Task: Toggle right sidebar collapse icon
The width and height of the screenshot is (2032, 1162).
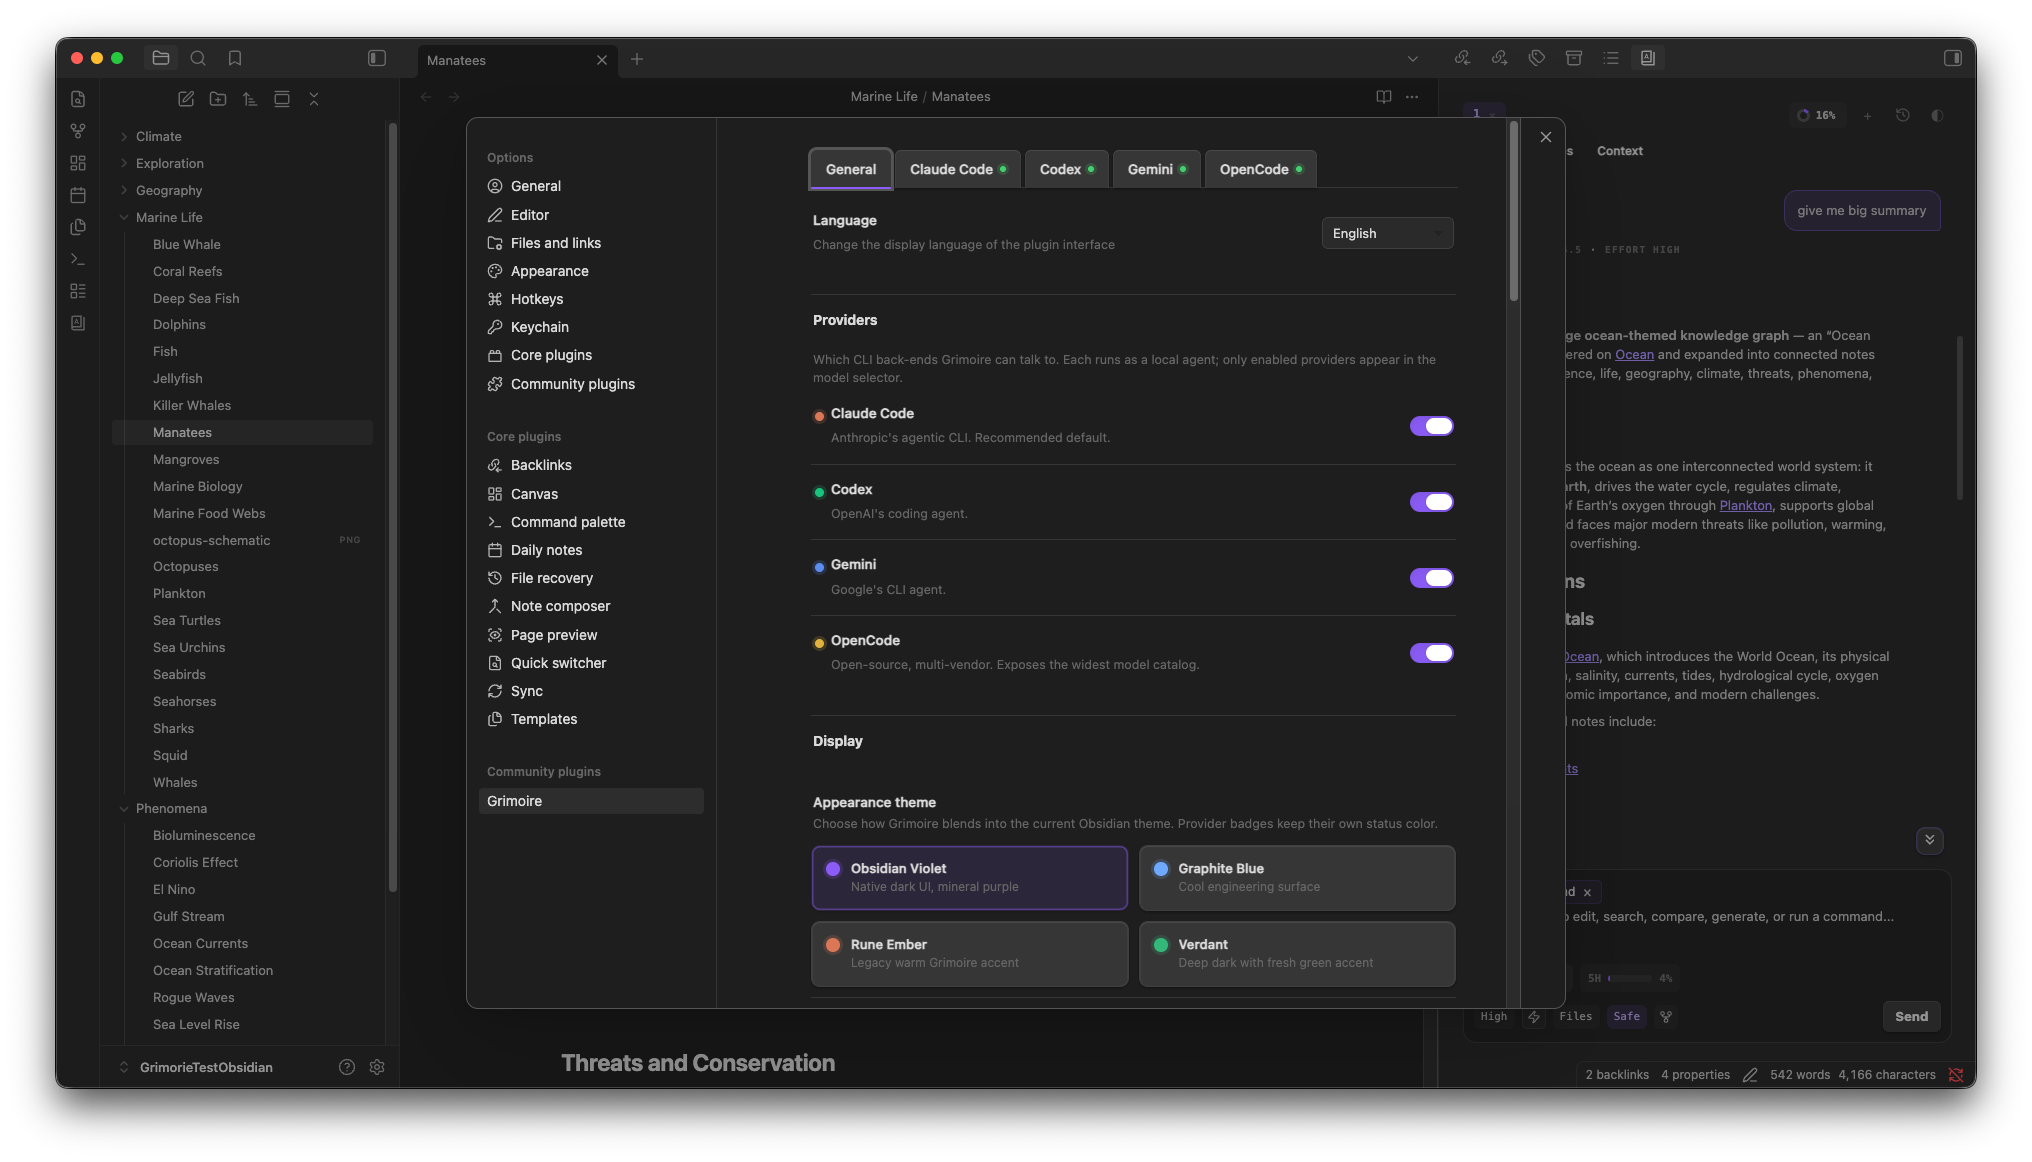Action: [1953, 58]
